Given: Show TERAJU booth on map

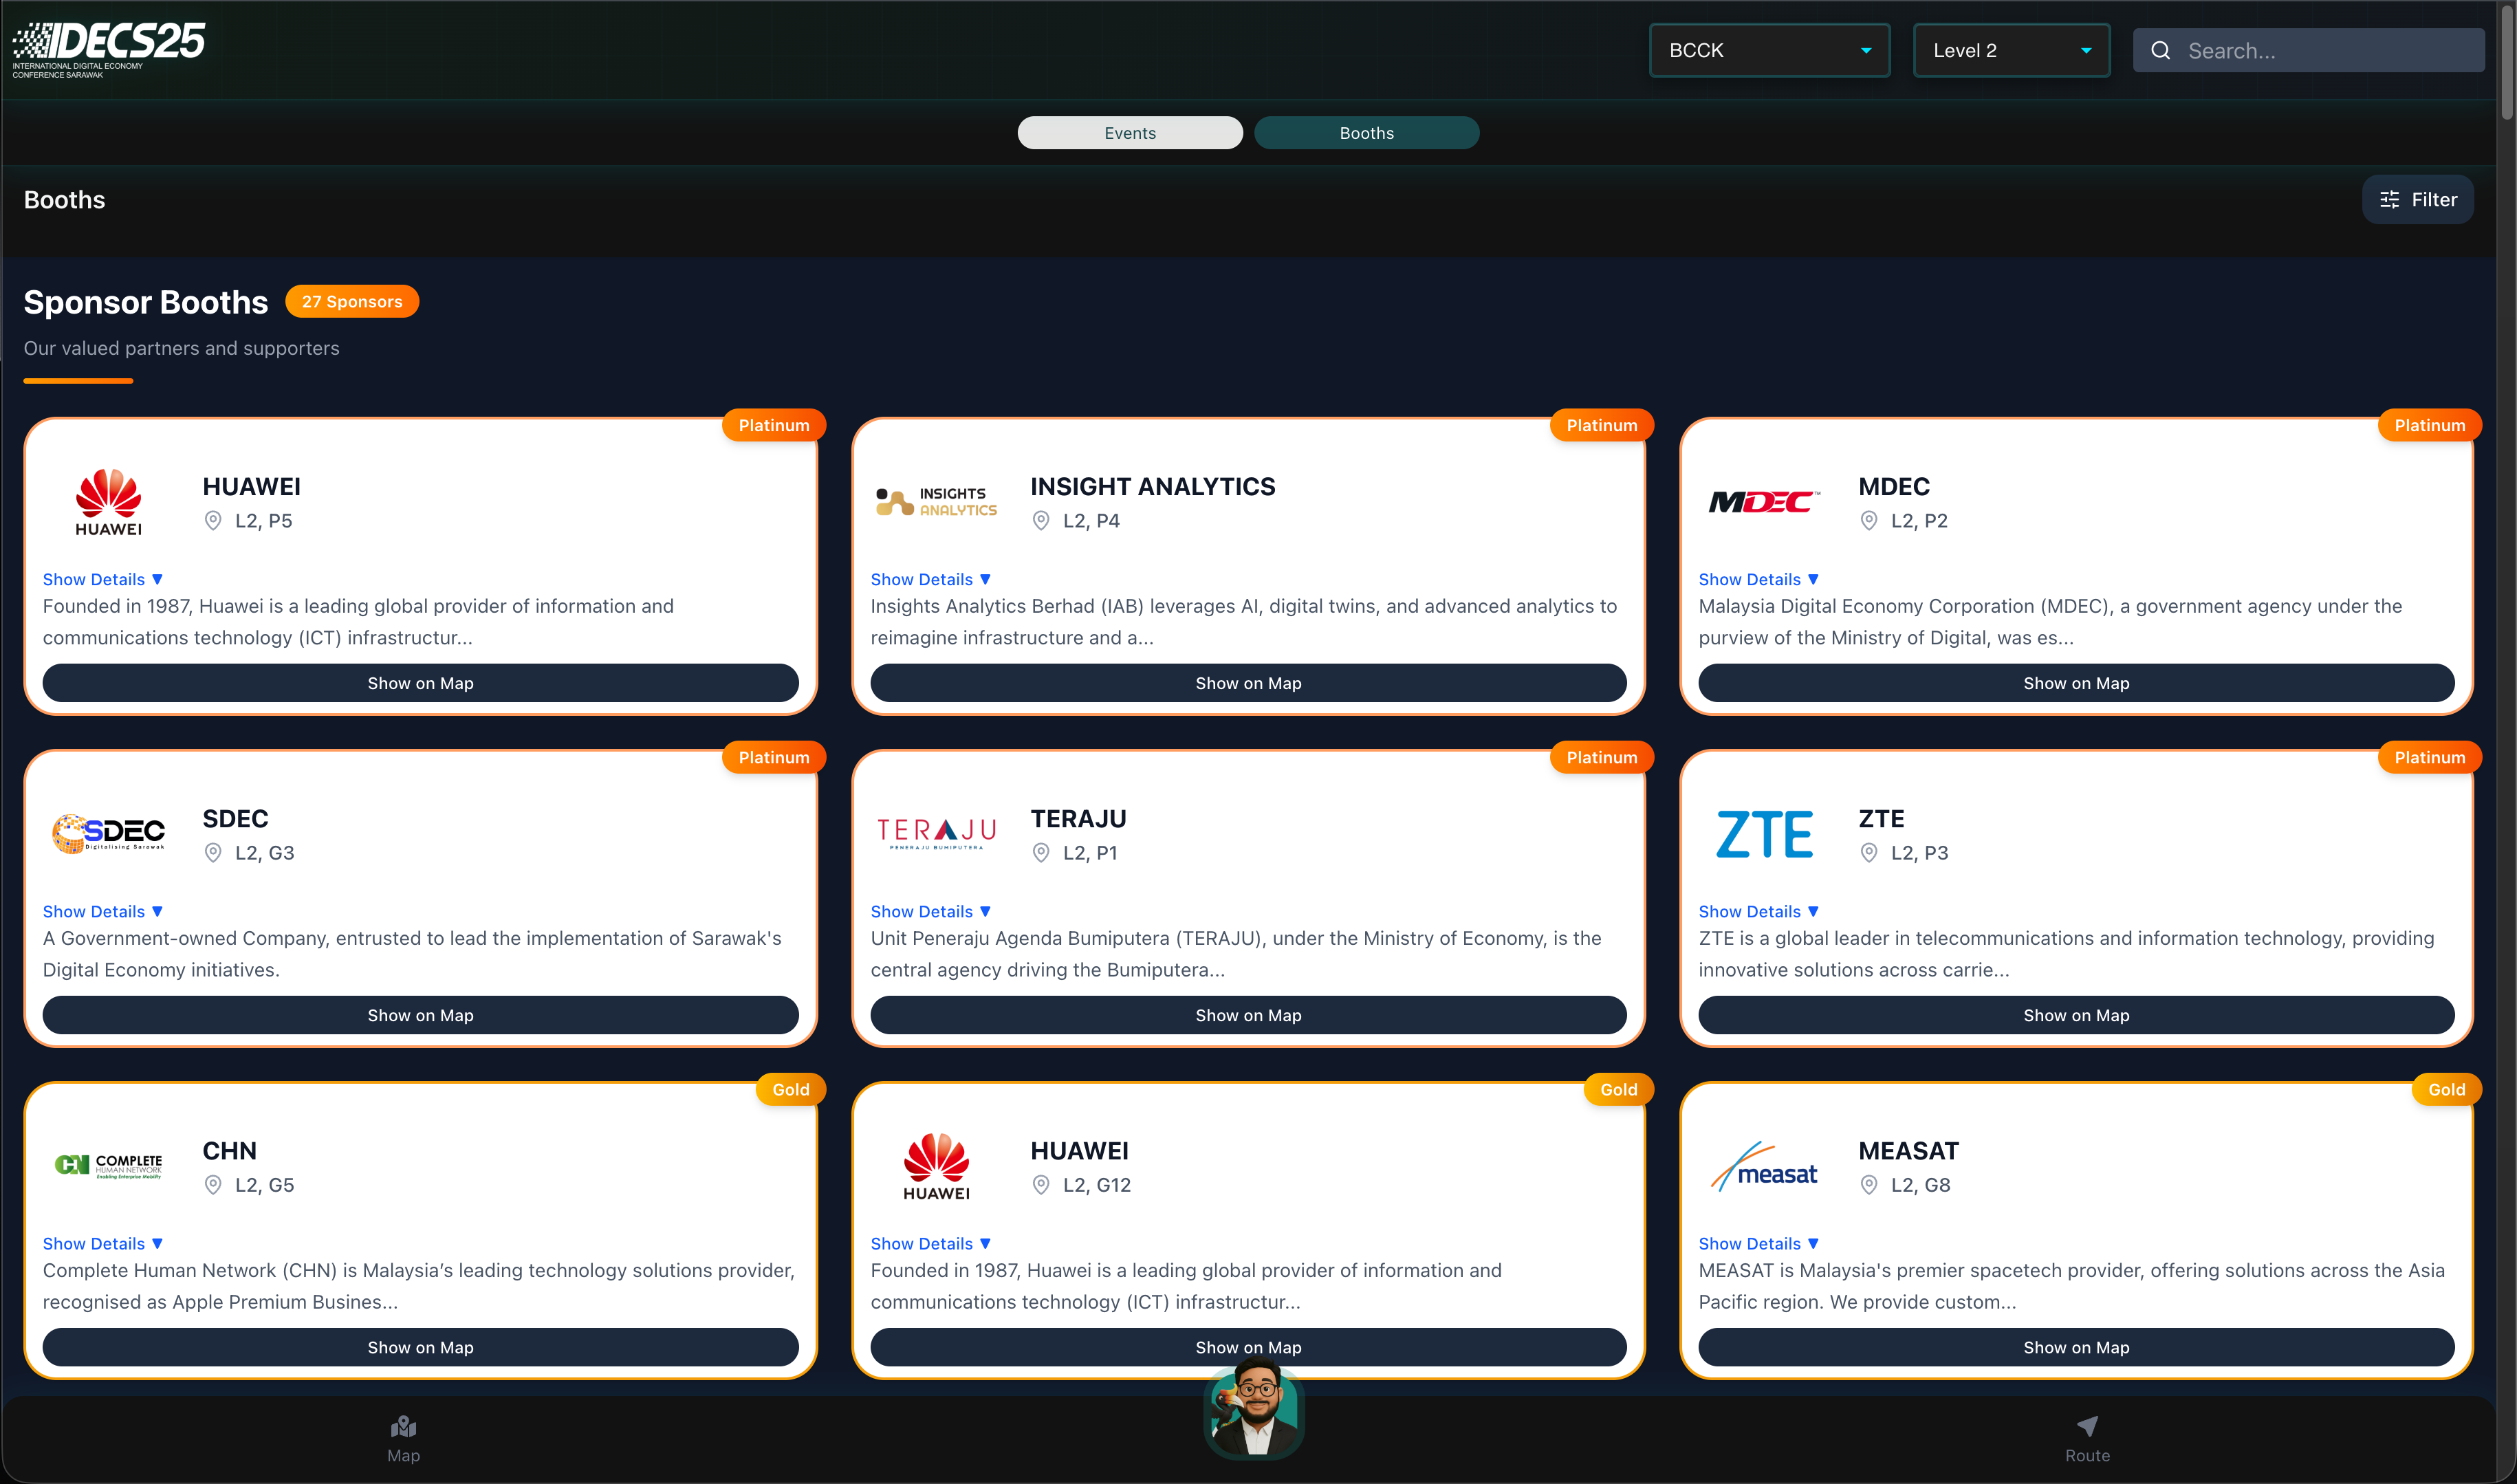Looking at the screenshot, I should pyautogui.click(x=1248, y=1015).
